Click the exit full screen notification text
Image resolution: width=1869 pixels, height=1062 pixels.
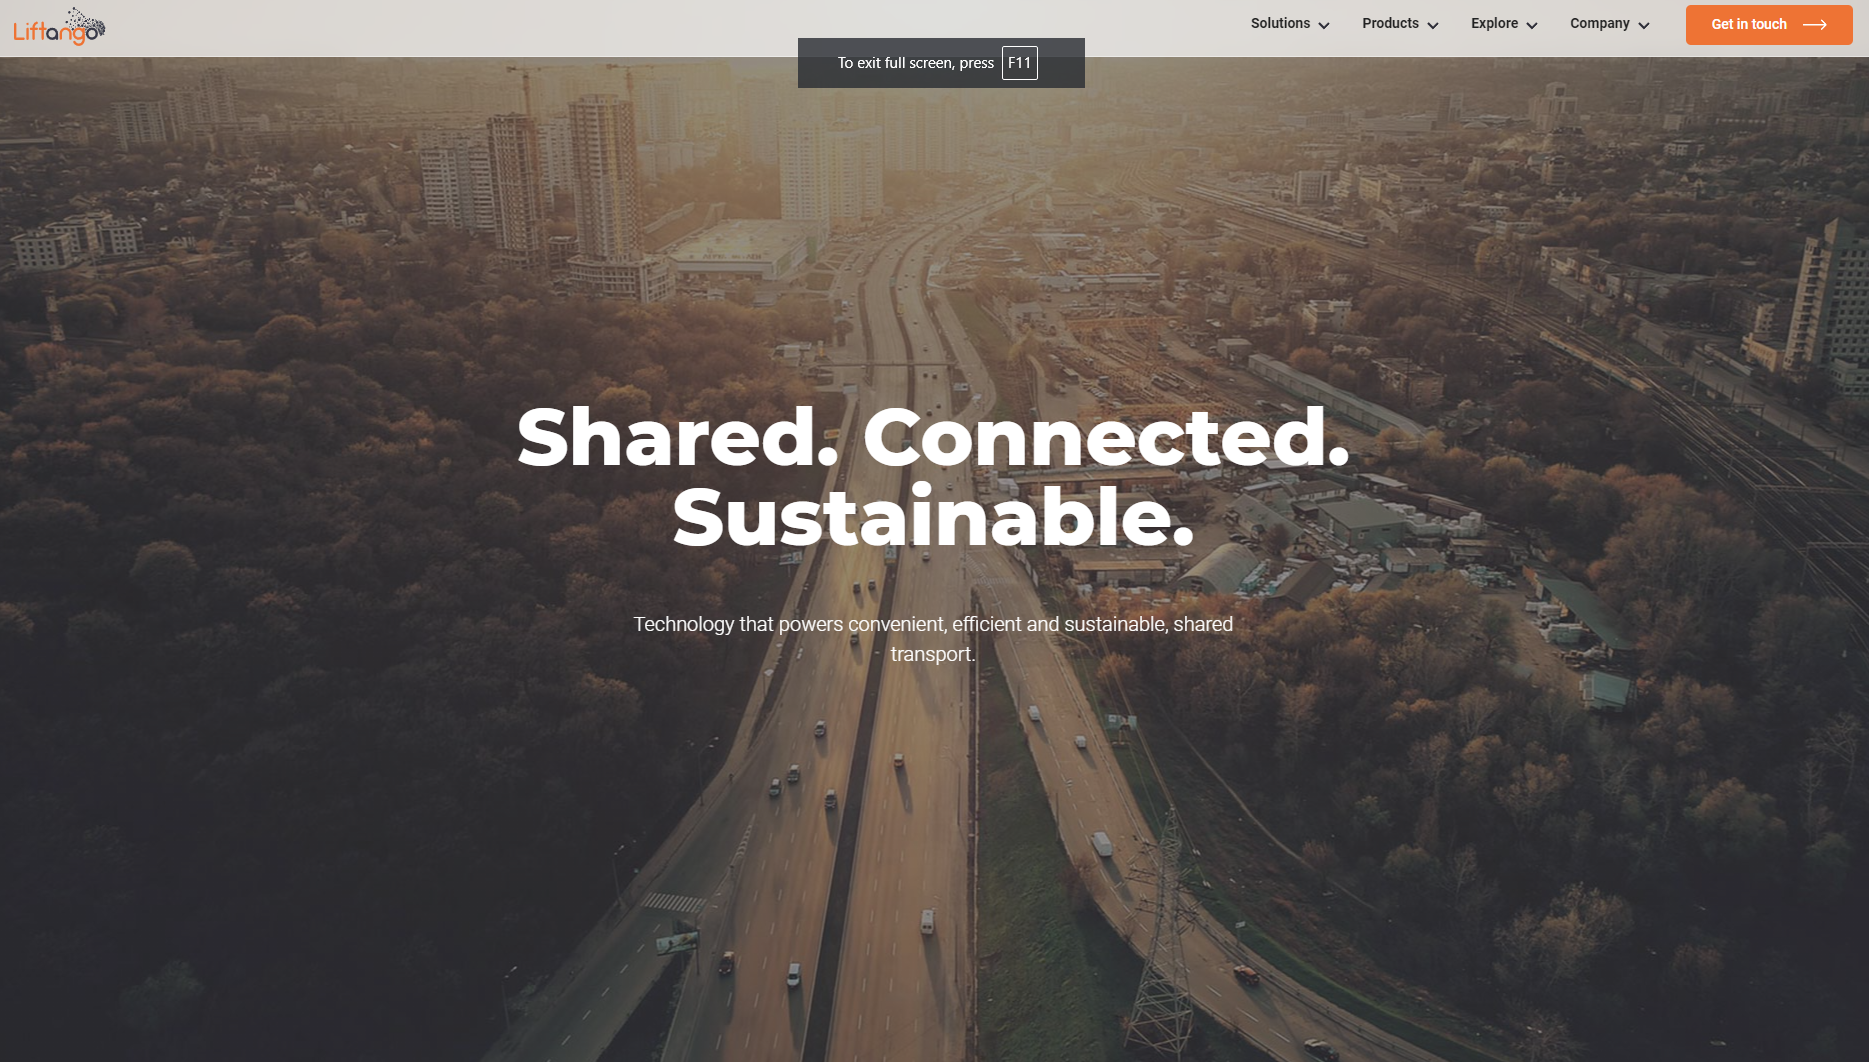(916, 63)
